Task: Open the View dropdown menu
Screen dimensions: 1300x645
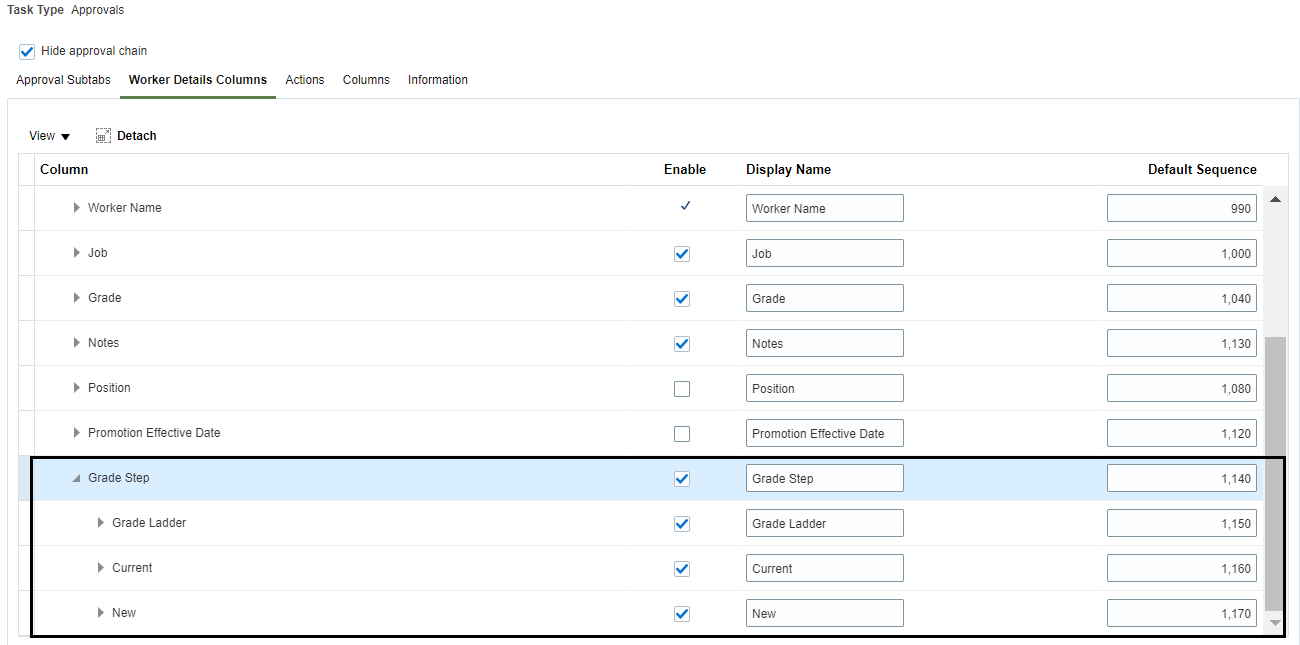Action: click(49, 136)
